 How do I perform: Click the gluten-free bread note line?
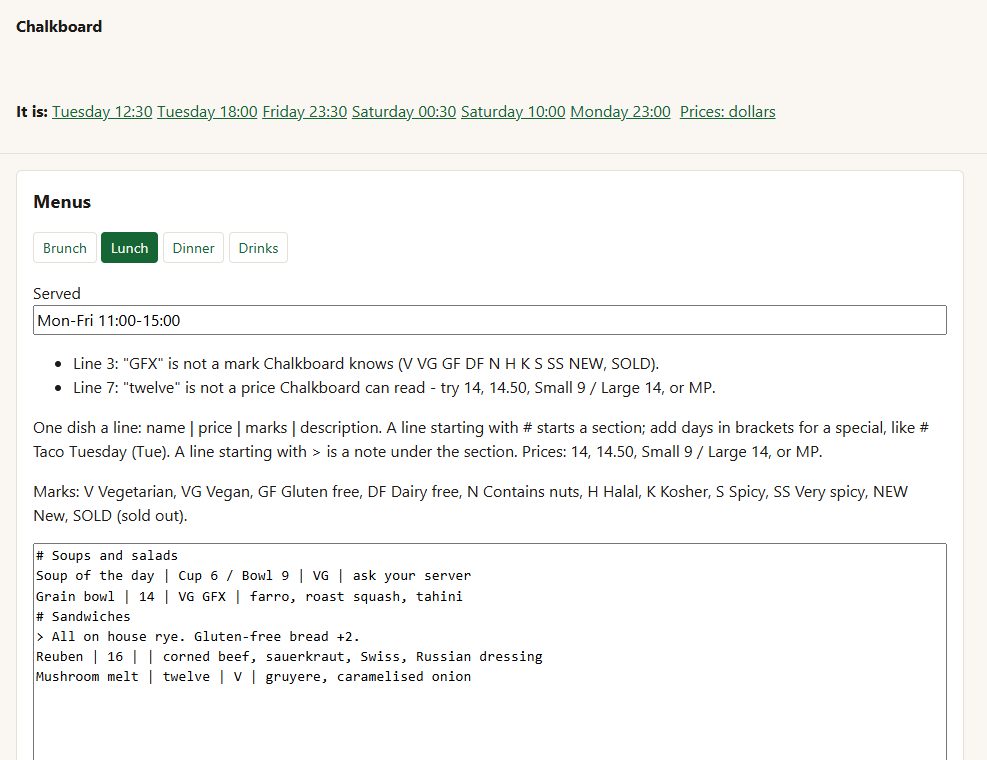[x=198, y=636]
